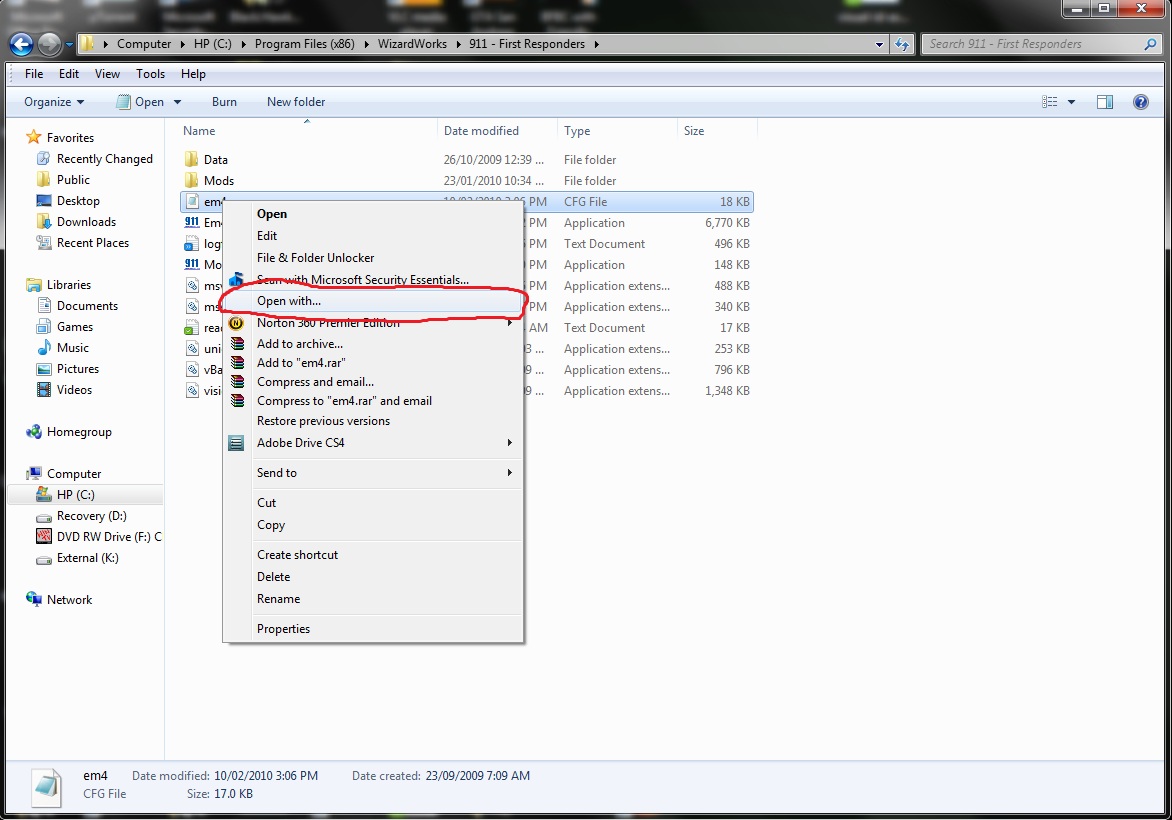Image resolution: width=1172 pixels, height=820 pixels.
Task: Open Recovery (D:) drive
Action: pyautogui.click(x=91, y=516)
